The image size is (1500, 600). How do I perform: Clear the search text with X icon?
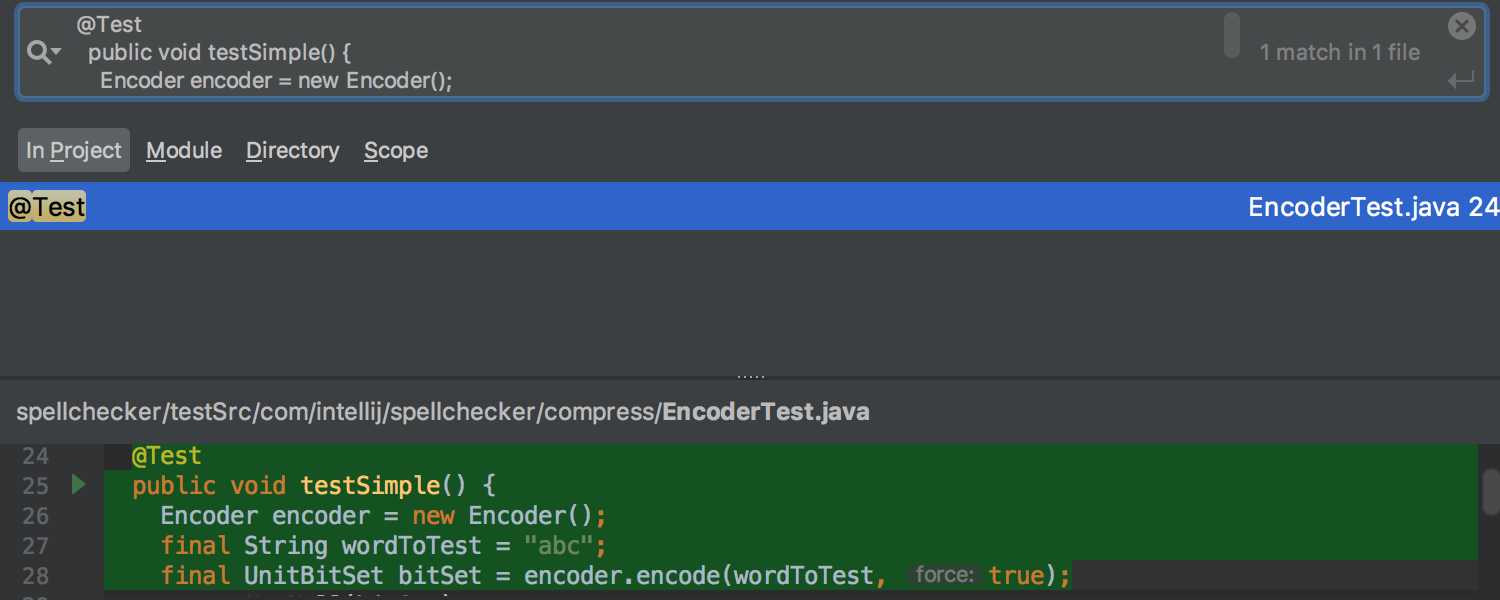pyautogui.click(x=1462, y=27)
